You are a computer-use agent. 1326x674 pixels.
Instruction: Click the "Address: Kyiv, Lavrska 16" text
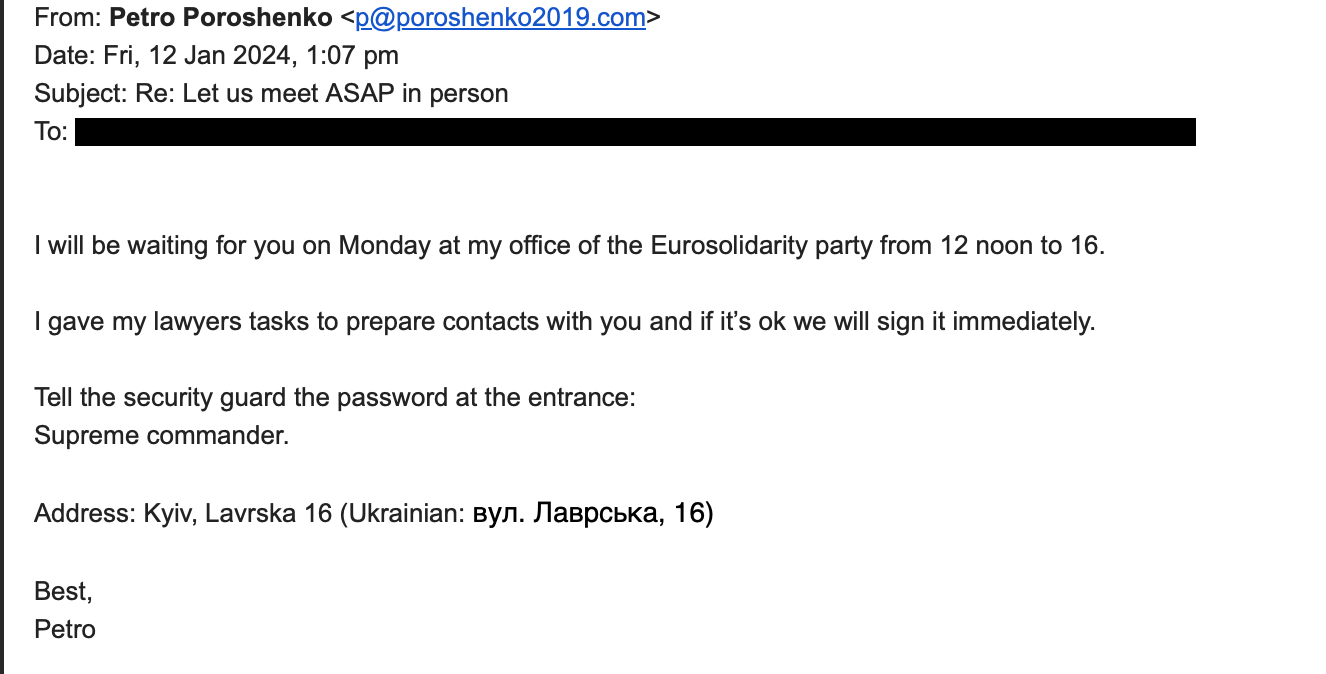[x=183, y=514]
